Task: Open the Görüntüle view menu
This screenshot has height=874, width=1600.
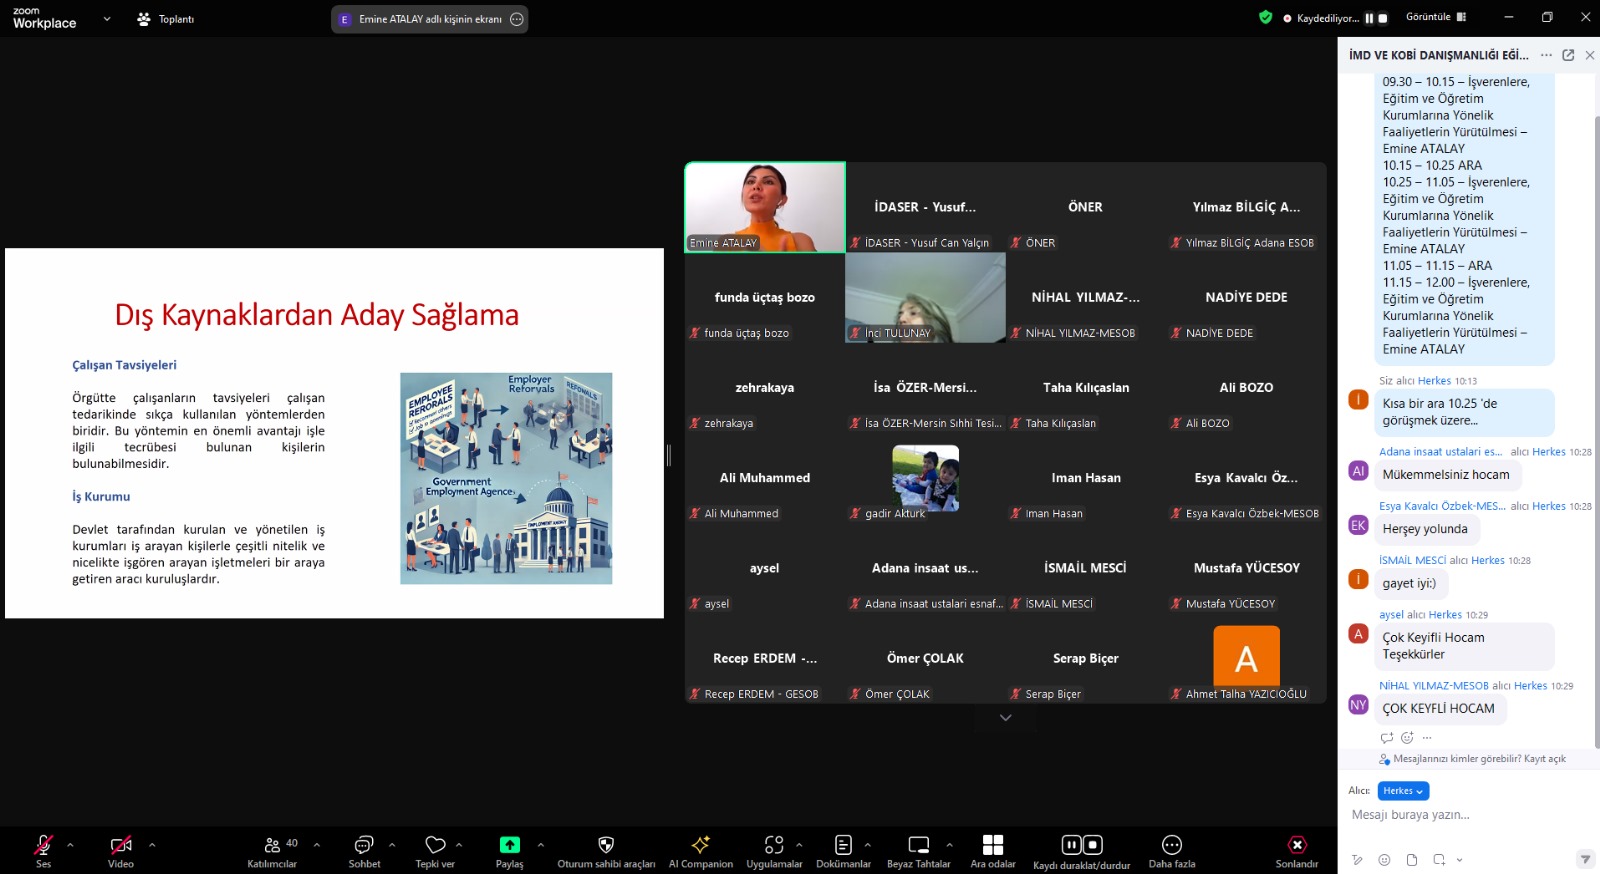Action: click(1435, 17)
